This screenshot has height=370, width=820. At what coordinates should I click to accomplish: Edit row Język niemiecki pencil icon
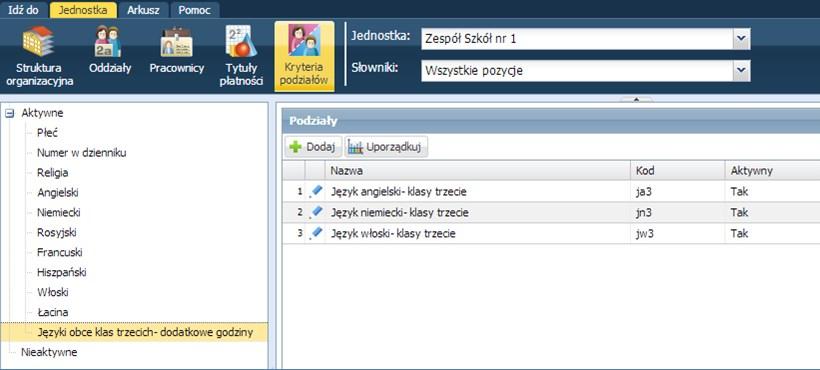(x=316, y=212)
